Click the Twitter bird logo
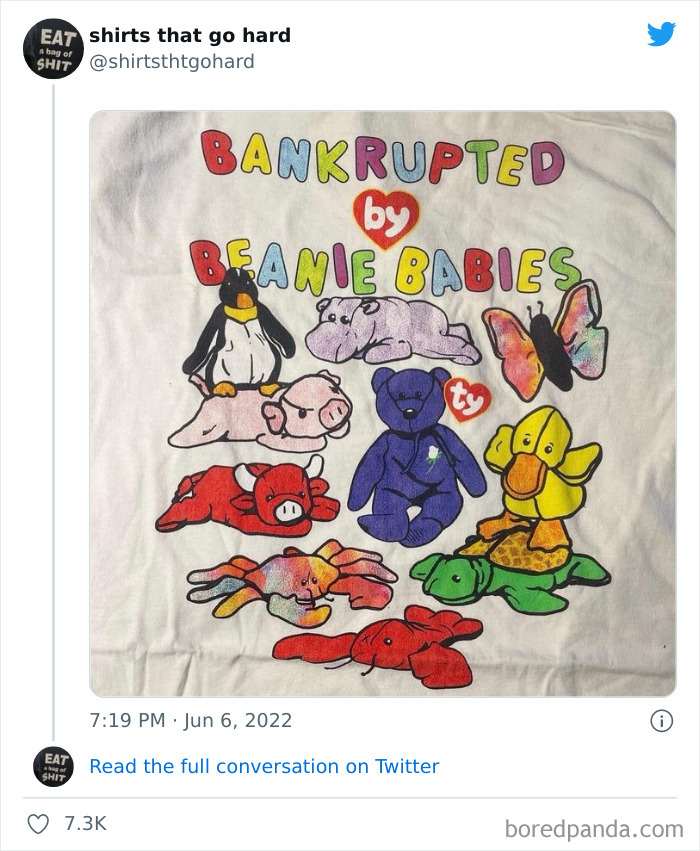Screen dimensions: 700x851 coord(661,34)
